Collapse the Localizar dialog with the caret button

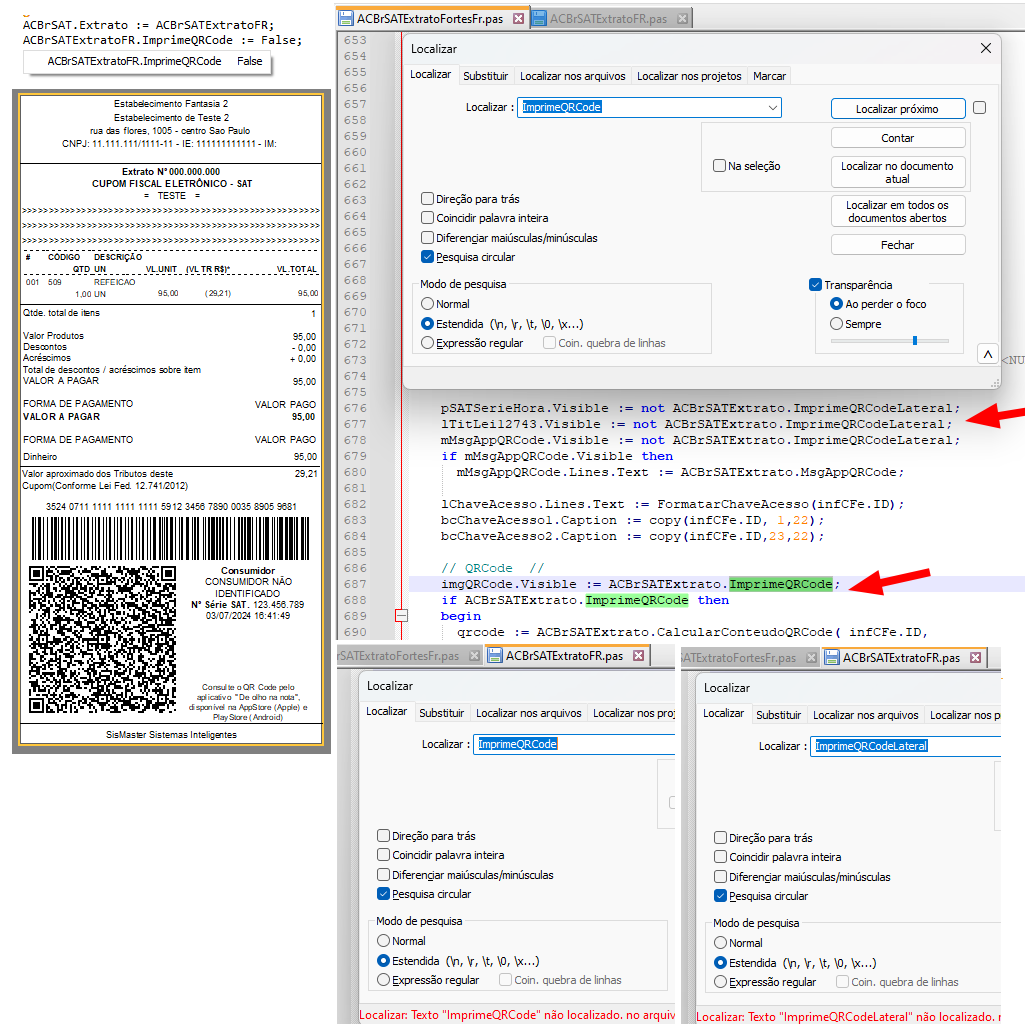988,354
